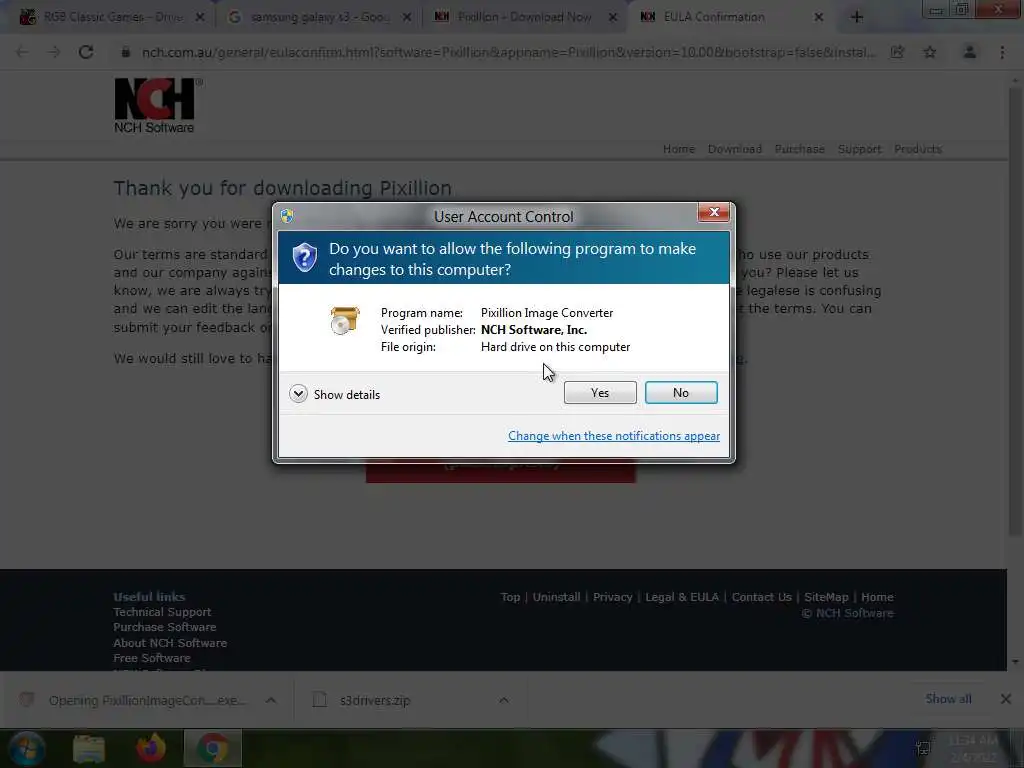Open Purchase in NCH navigation bar
The image size is (1024, 768).
799,149
